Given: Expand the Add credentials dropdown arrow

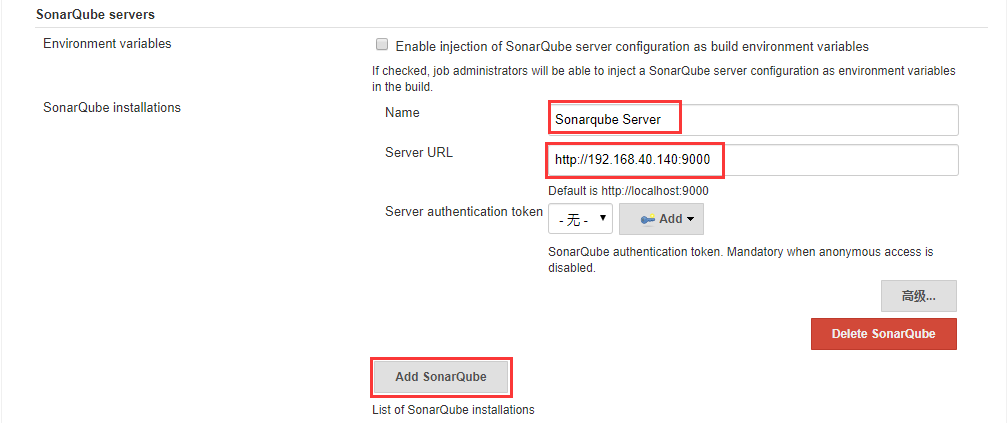Looking at the screenshot, I should tap(690, 219).
